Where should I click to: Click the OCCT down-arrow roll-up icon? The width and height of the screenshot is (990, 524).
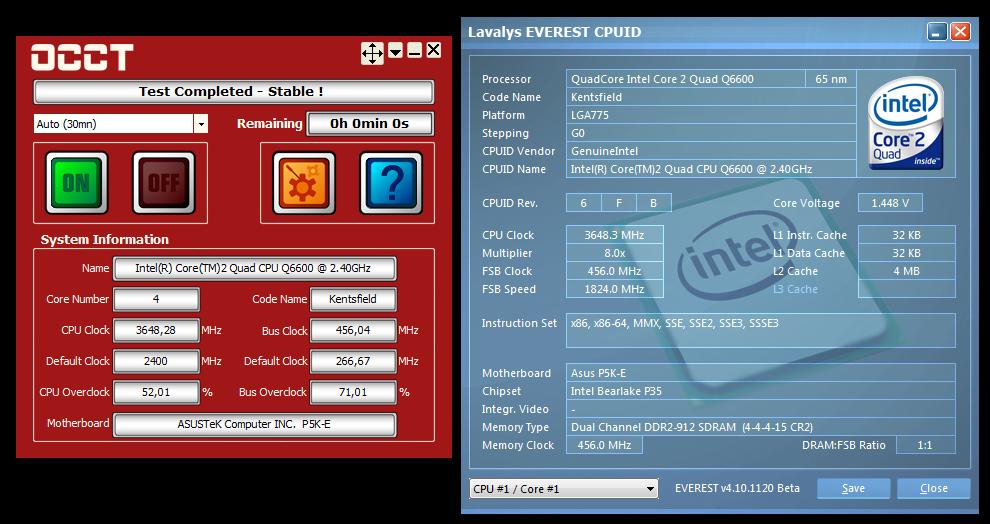tap(396, 51)
